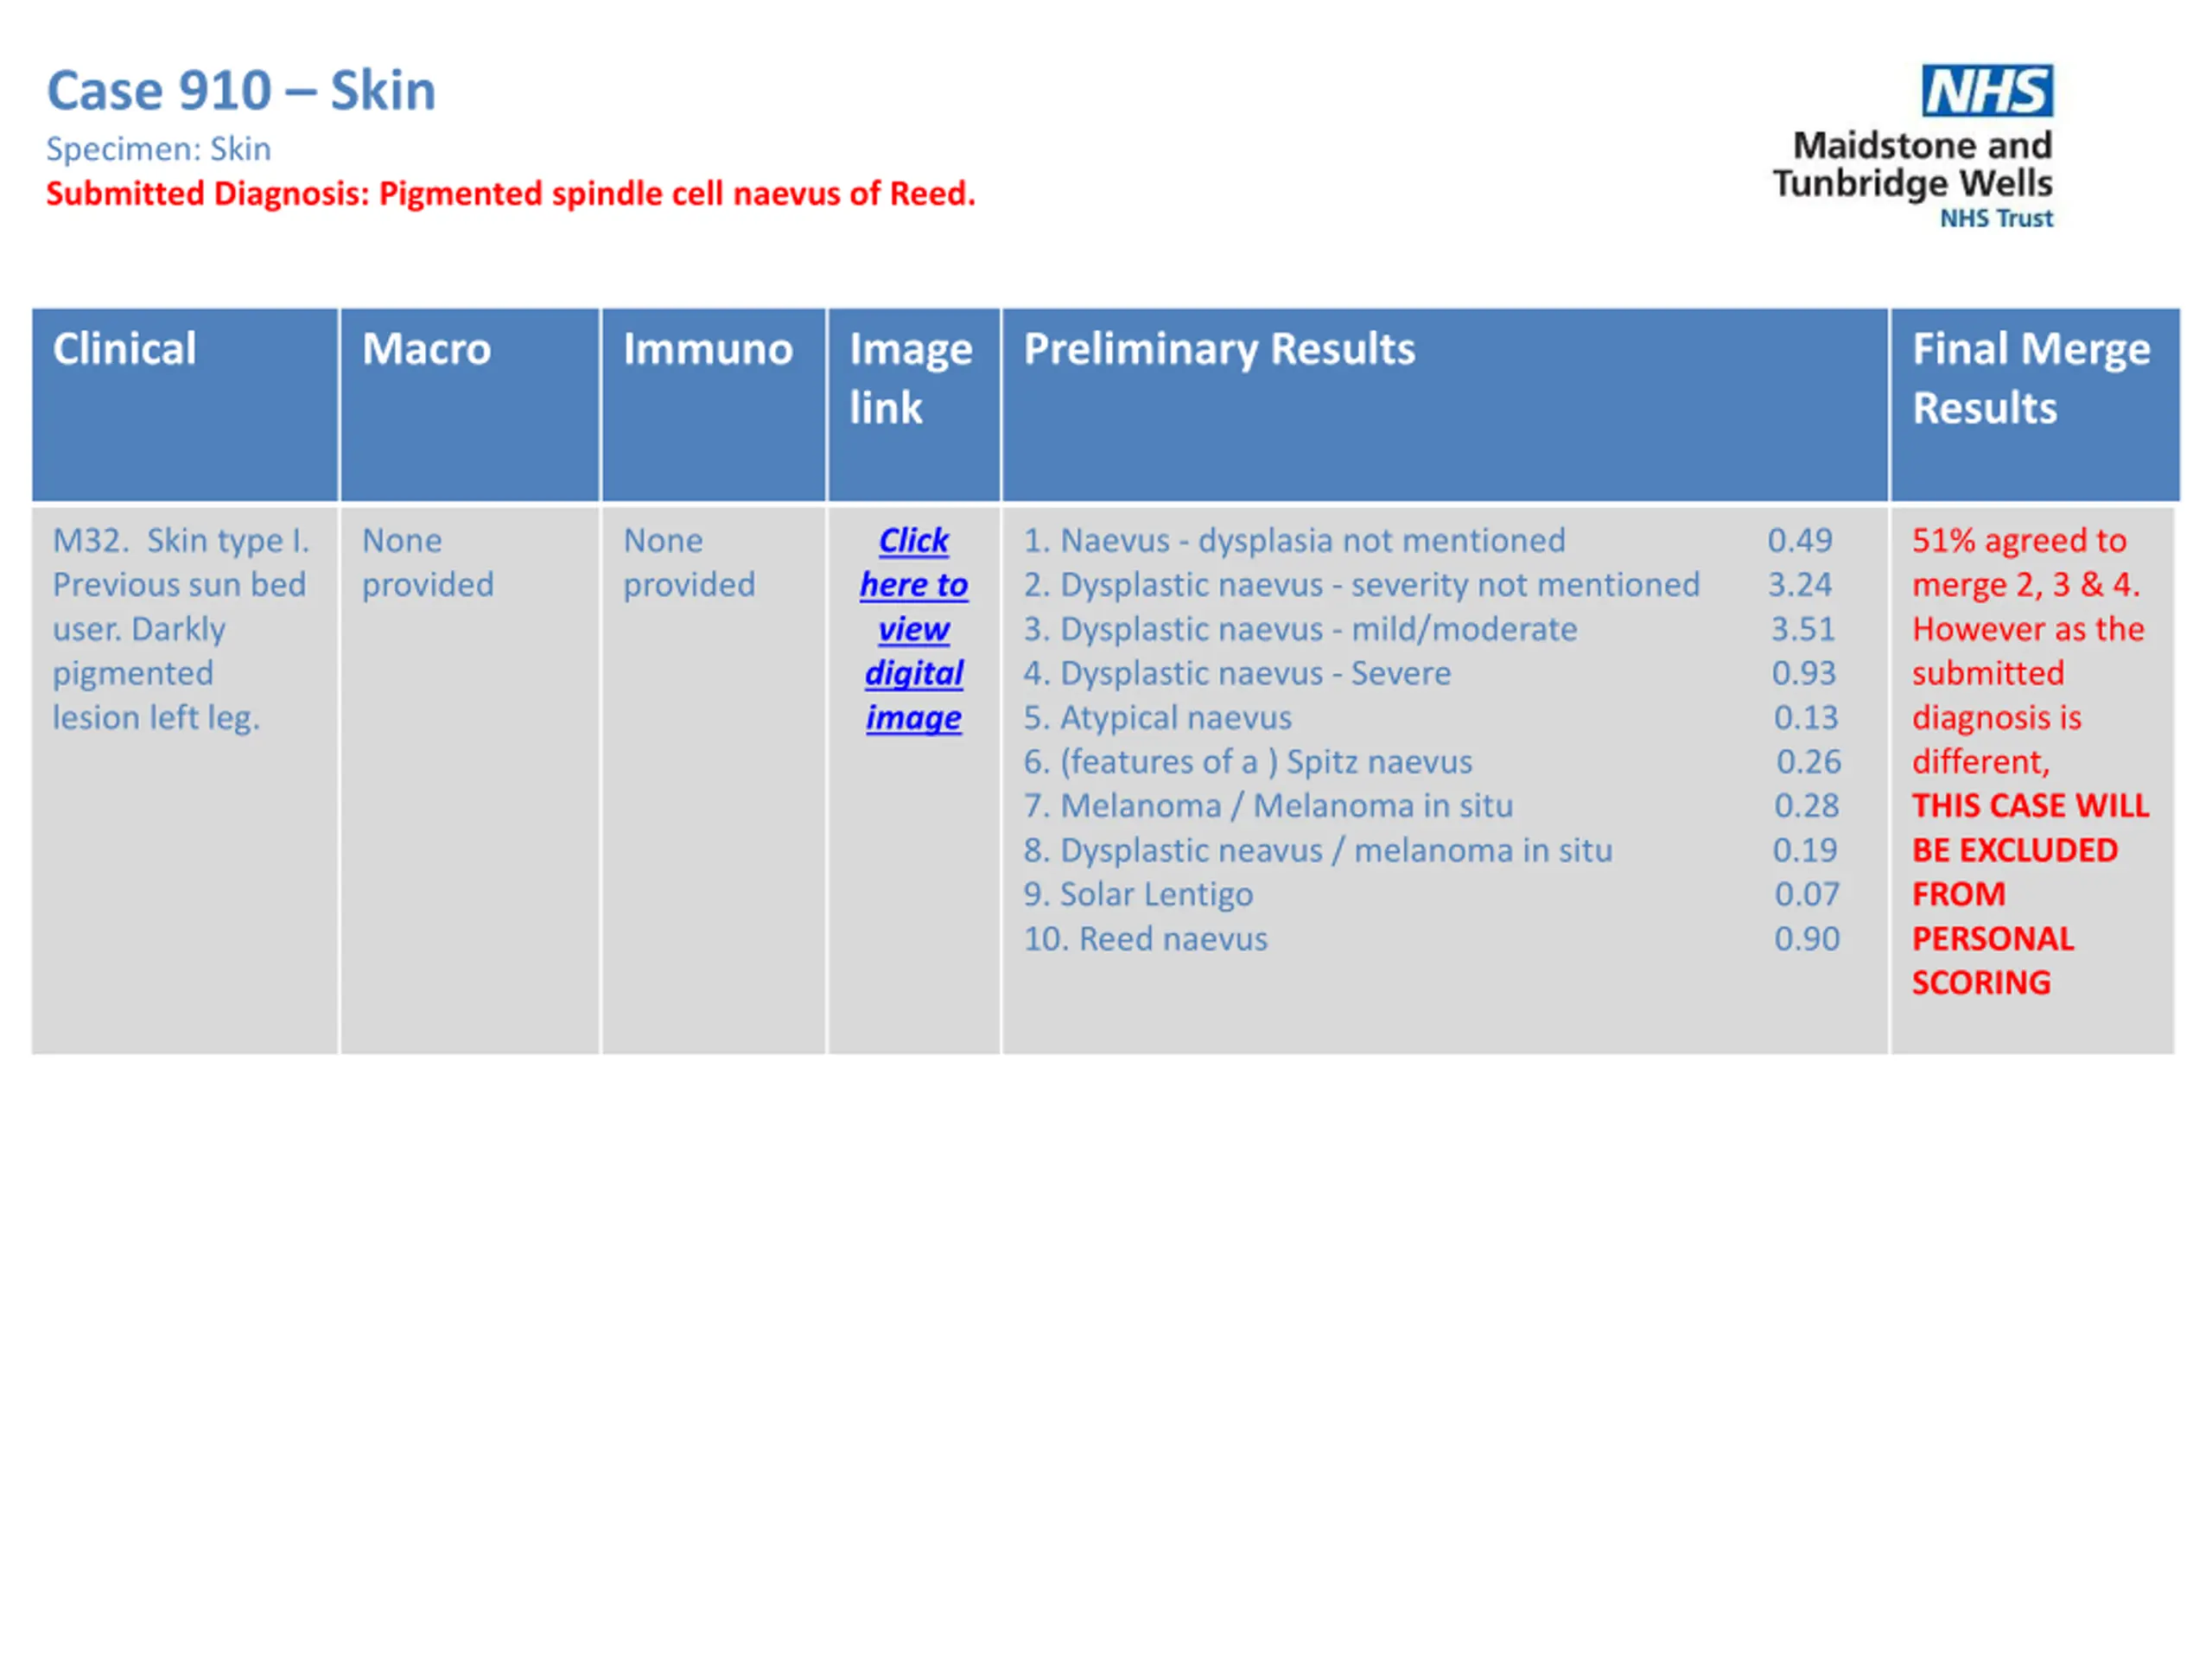The image size is (2212, 1659).
Task: Click the score value 0.26
Action: 1808,761
